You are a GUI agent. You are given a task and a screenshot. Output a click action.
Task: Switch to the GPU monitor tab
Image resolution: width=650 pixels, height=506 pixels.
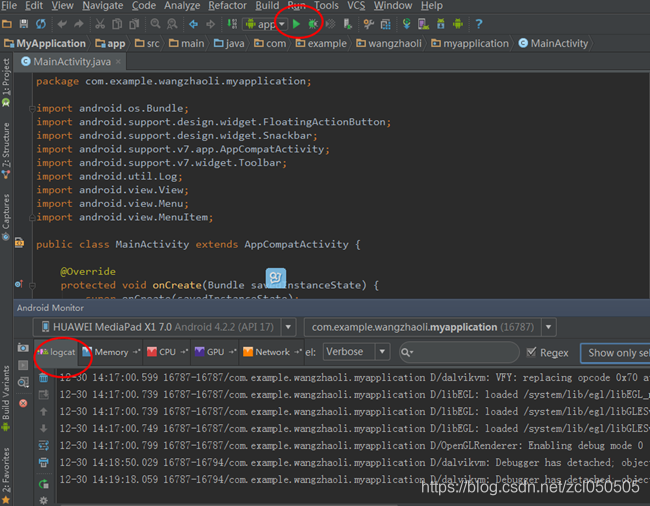click(215, 352)
